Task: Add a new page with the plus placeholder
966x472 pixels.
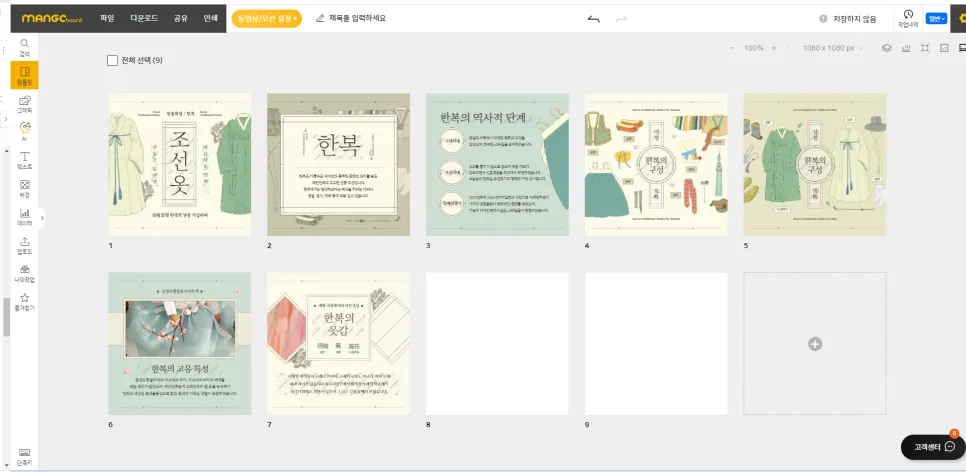Action: click(x=814, y=344)
